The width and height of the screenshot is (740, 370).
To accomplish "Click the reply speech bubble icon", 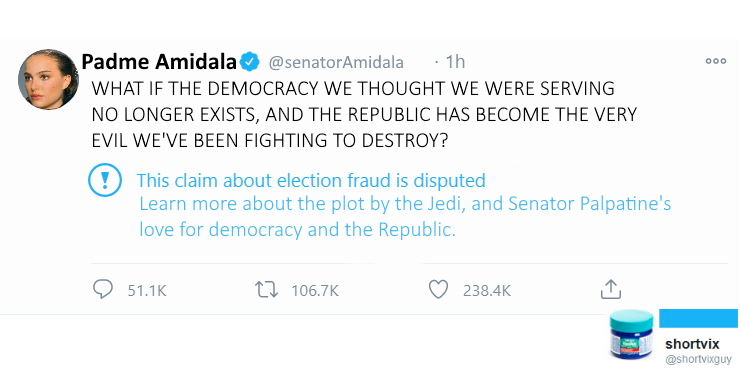I will click(x=102, y=289).
